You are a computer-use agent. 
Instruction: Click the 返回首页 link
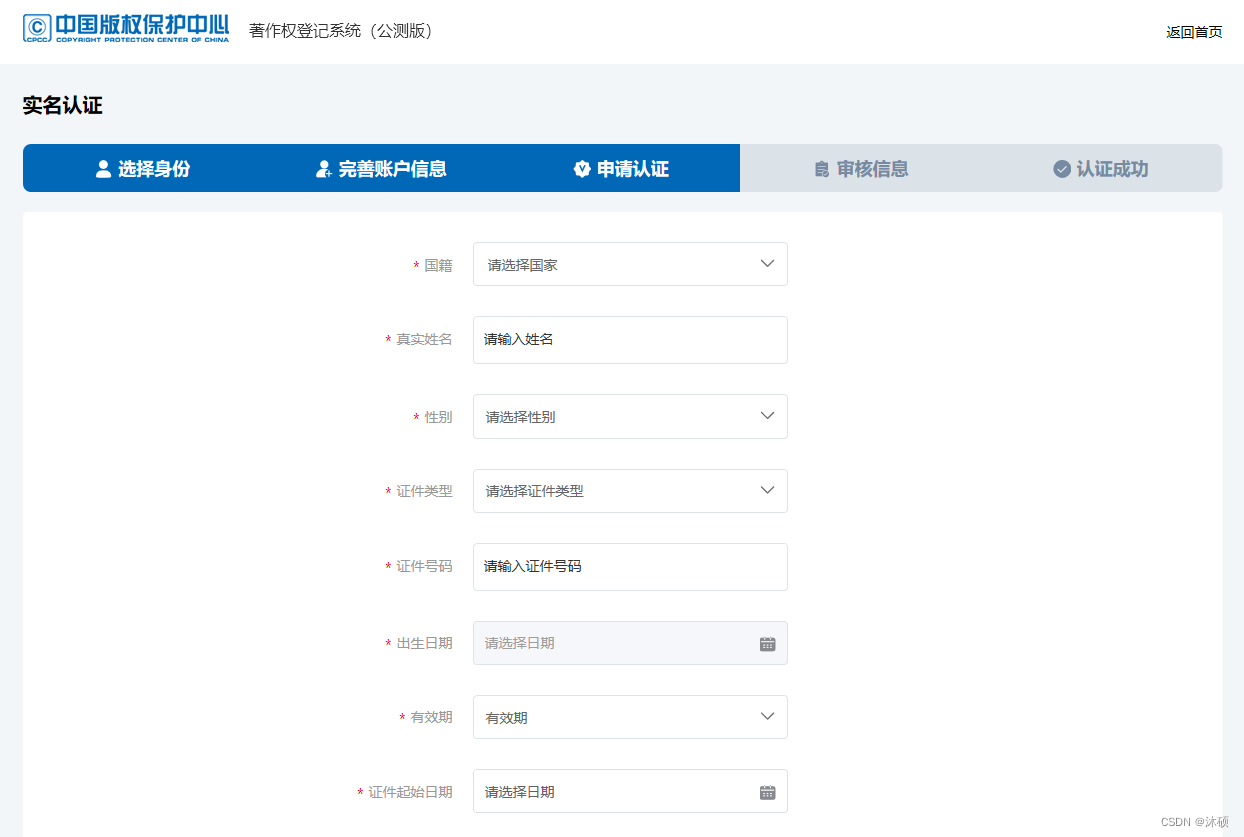click(x=1194, y=31)
